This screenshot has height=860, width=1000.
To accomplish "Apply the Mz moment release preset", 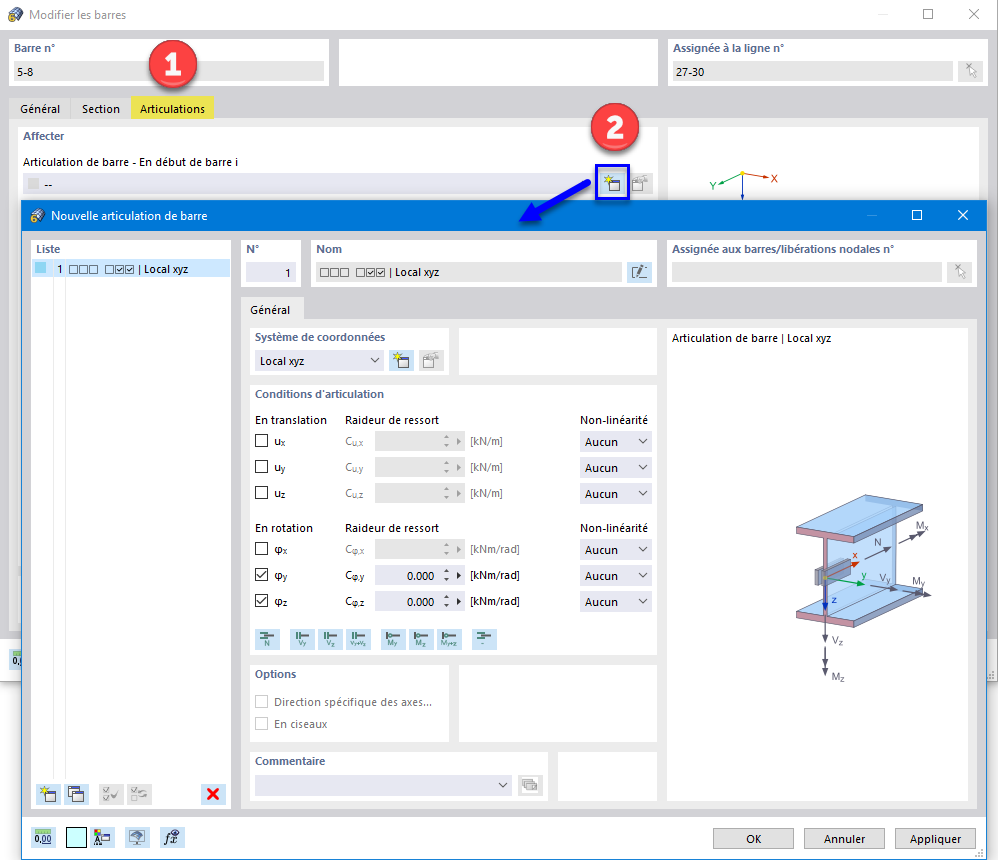I will pyautogui.click(x=421, y=639).
